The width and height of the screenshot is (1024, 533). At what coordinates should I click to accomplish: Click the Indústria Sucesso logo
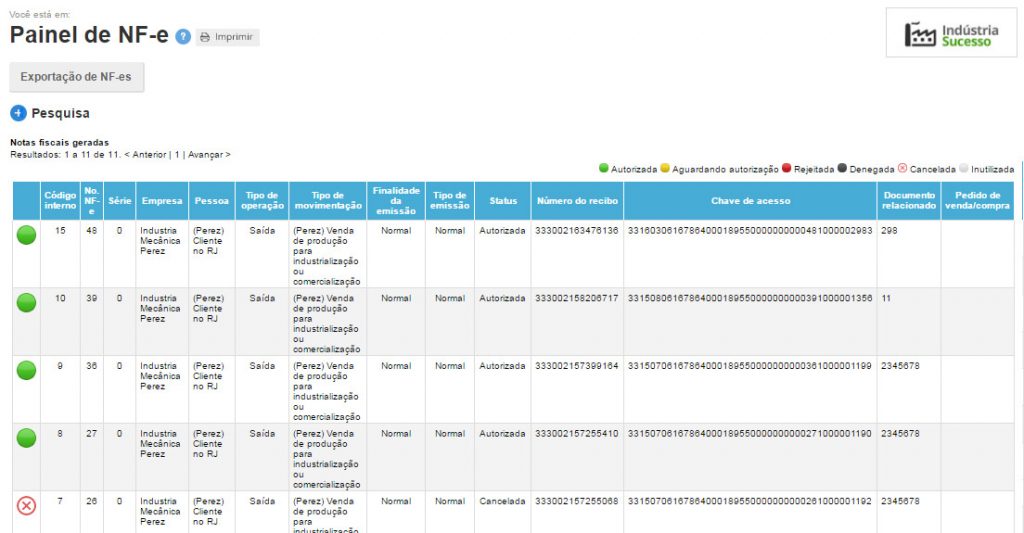point(951,35)
